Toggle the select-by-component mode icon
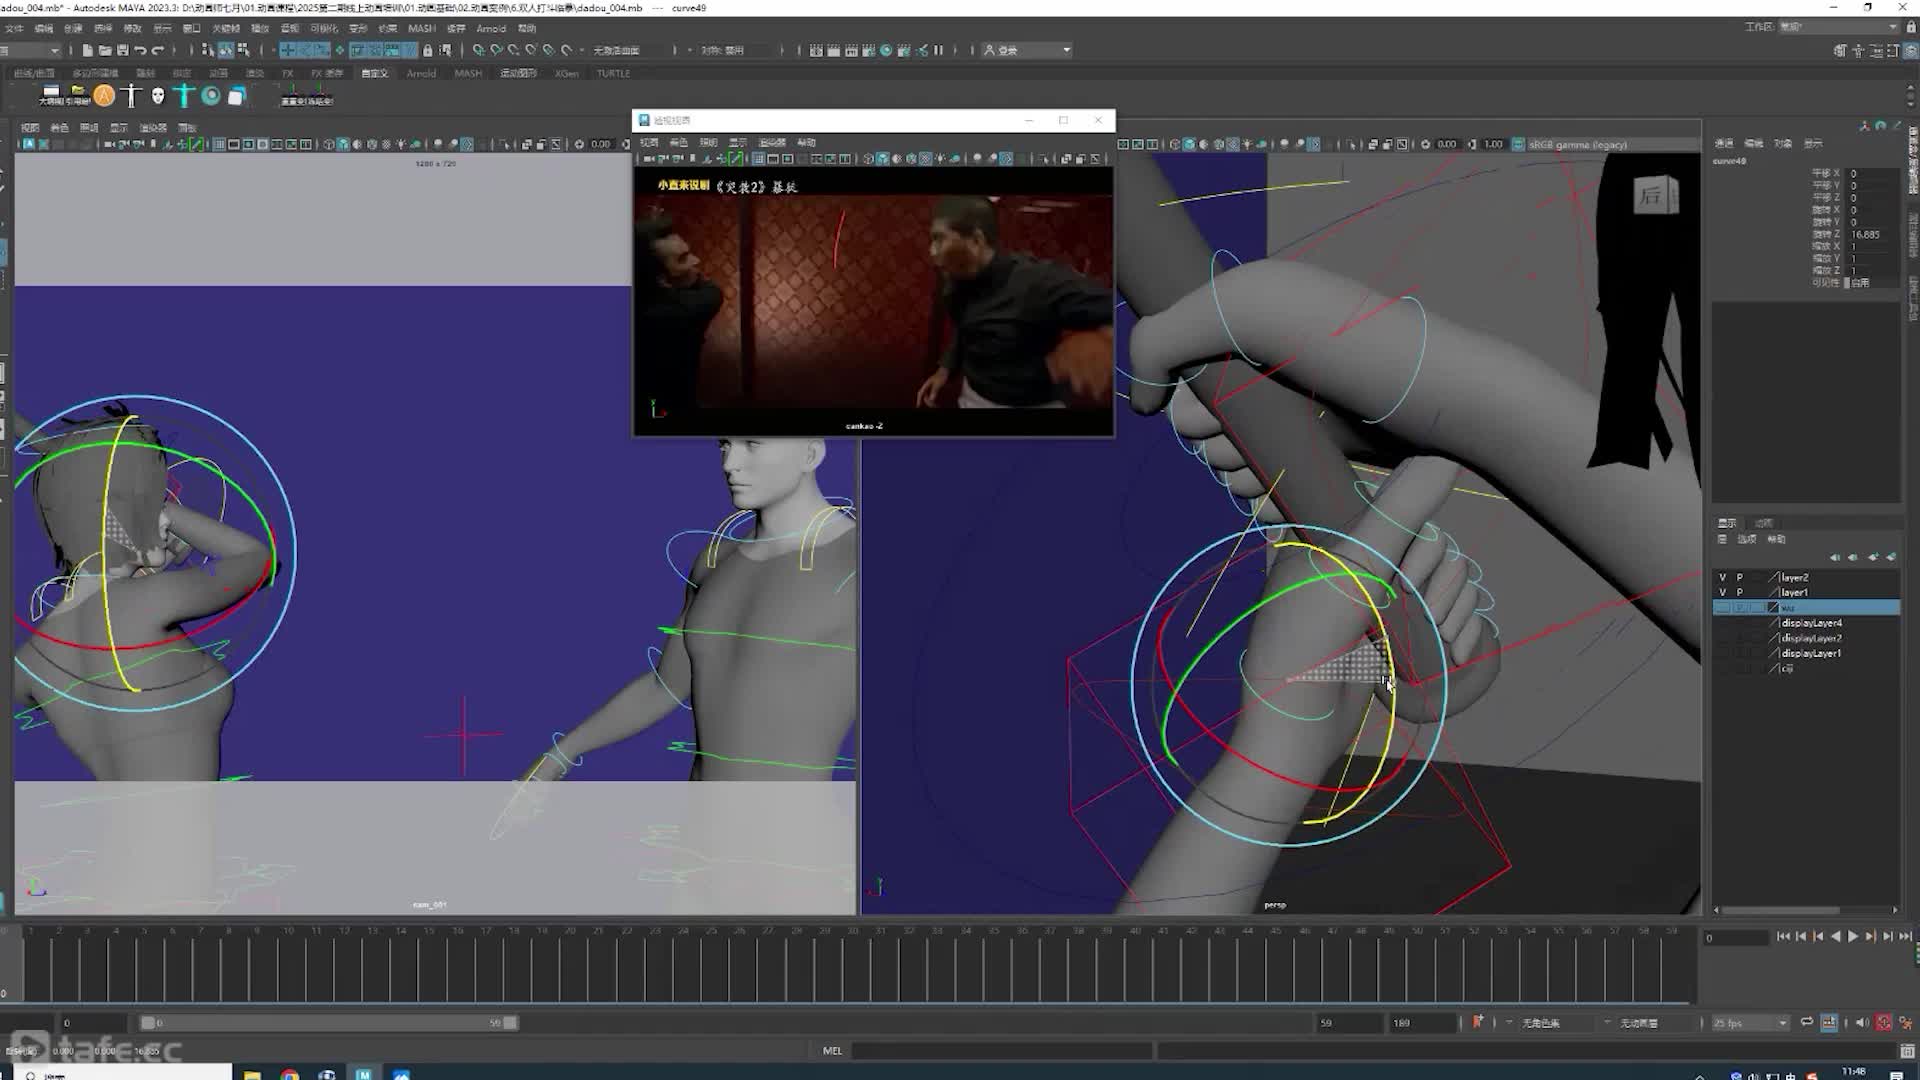 click(x=244, y=50)
